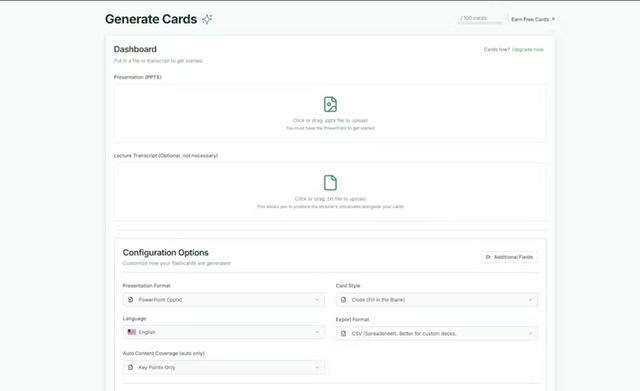
Task: Expand Presentation Format via its chevron arrow
Action: click(x=317, y=300)
